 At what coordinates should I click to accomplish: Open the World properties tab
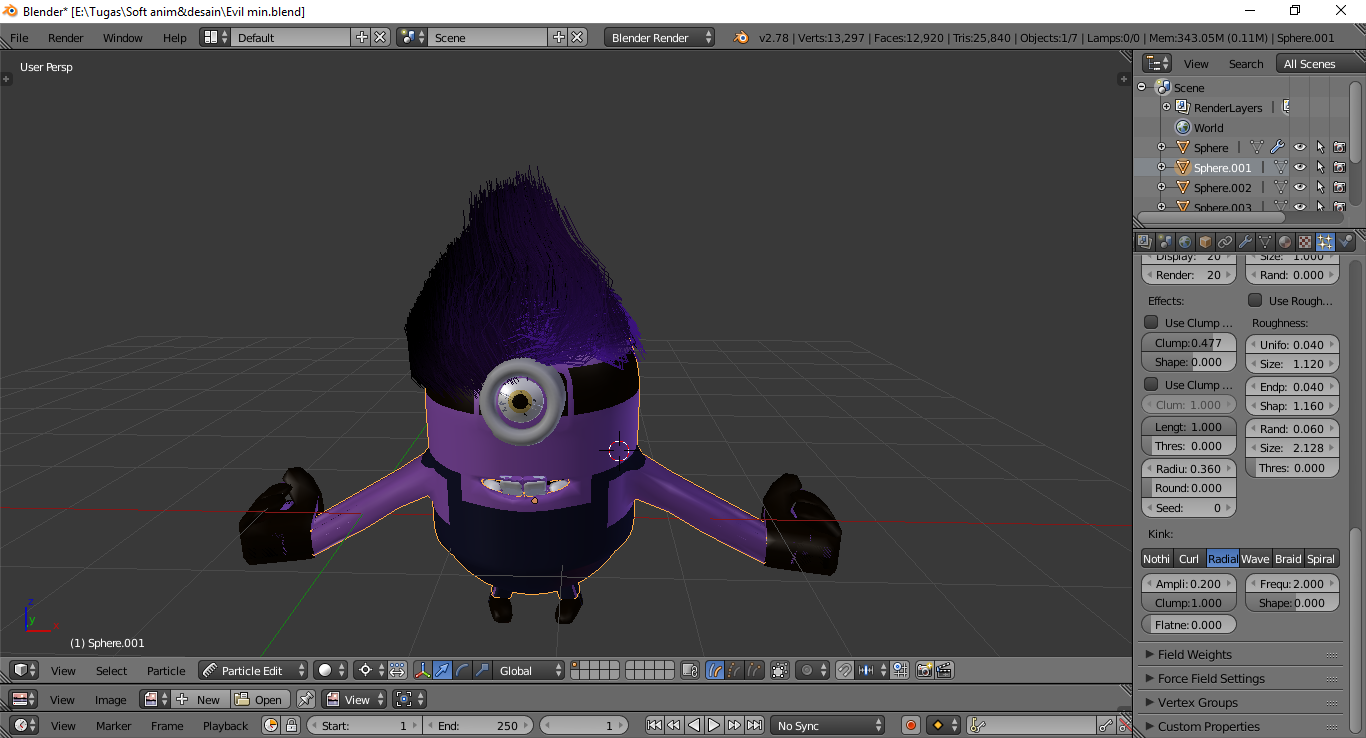point(1185,242)
